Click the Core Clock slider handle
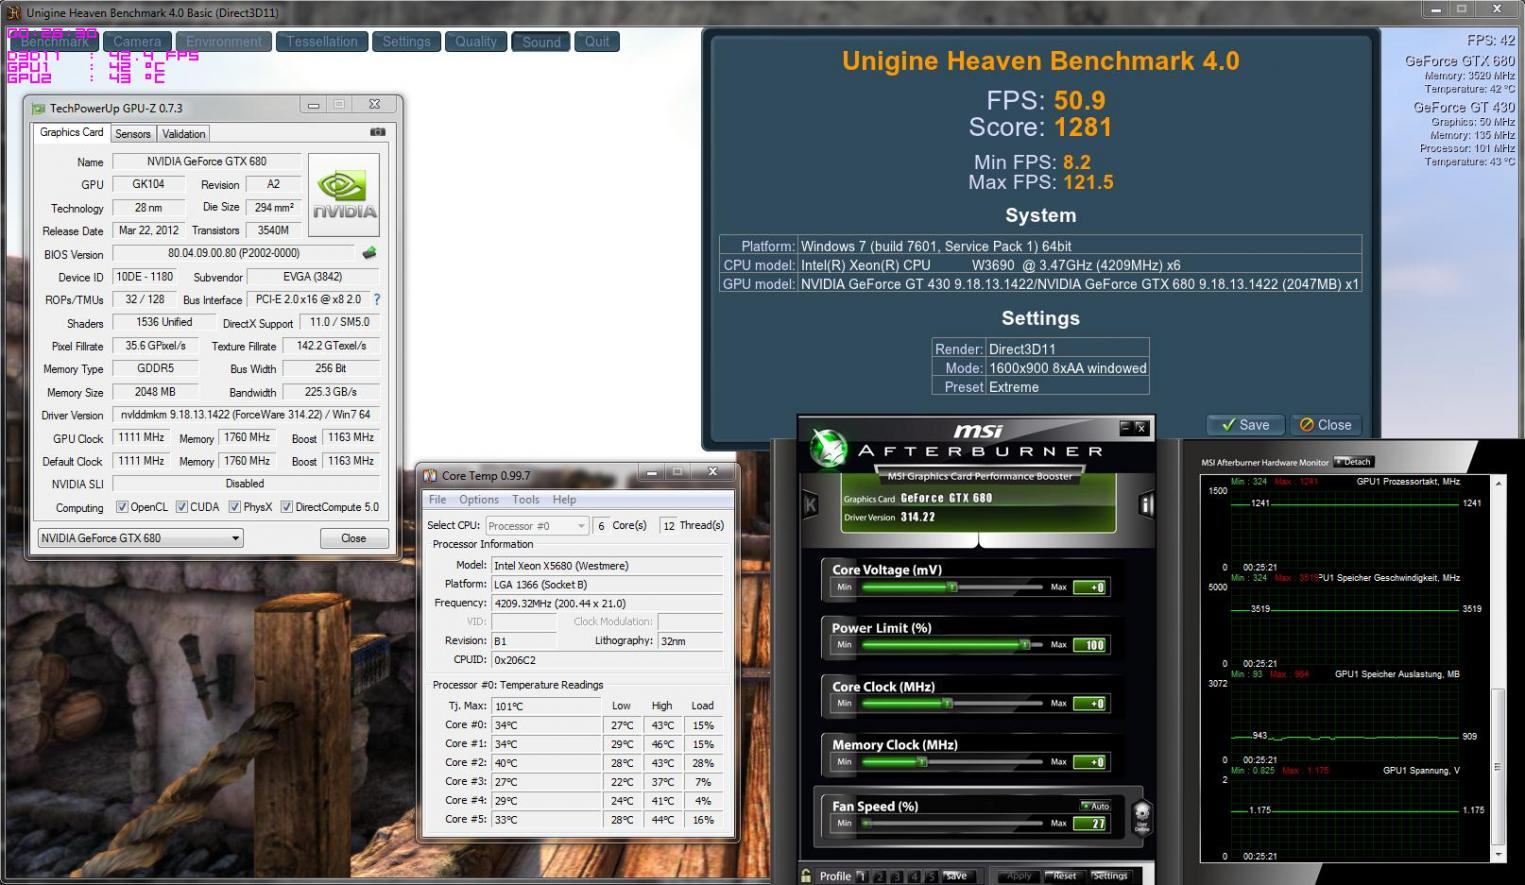This screenshot has width=1525, height=885. (x=946, y=703)
